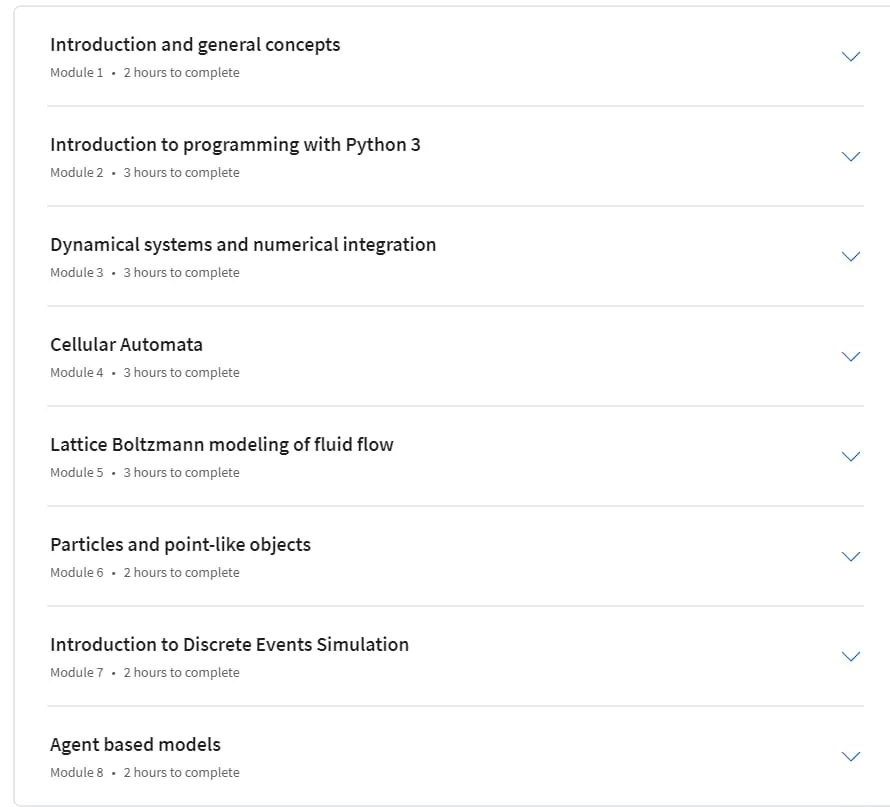Expand Particles and point-like objects chevron
Viewport: 890px width, 807px height.
pyautogui.click(x=850, y=556)
